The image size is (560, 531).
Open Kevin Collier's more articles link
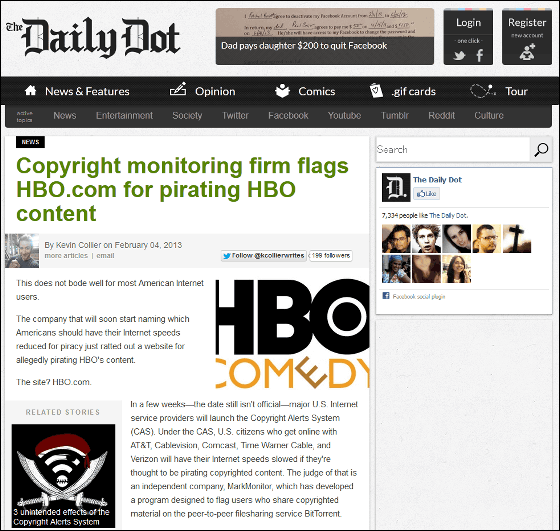pos(66,256)
